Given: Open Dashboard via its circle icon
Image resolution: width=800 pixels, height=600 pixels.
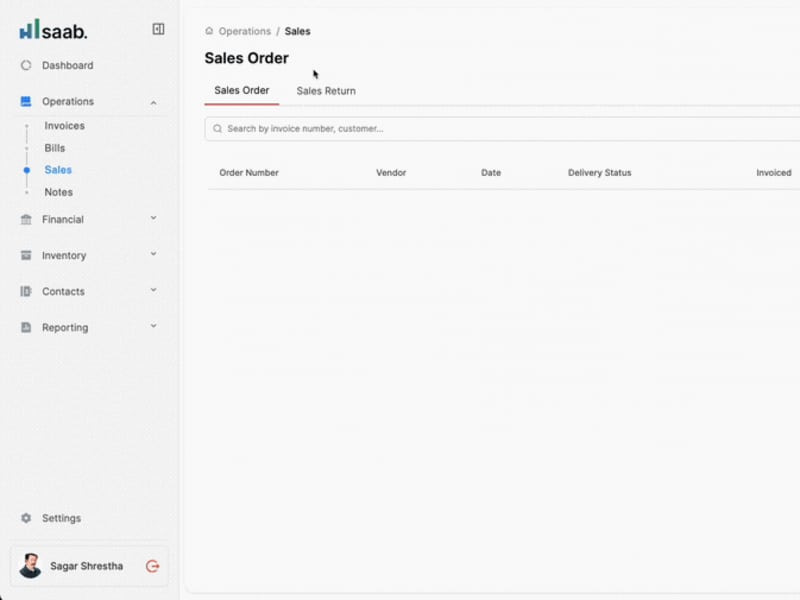Looking at the screenshot, I should click(x=26, y=65).
